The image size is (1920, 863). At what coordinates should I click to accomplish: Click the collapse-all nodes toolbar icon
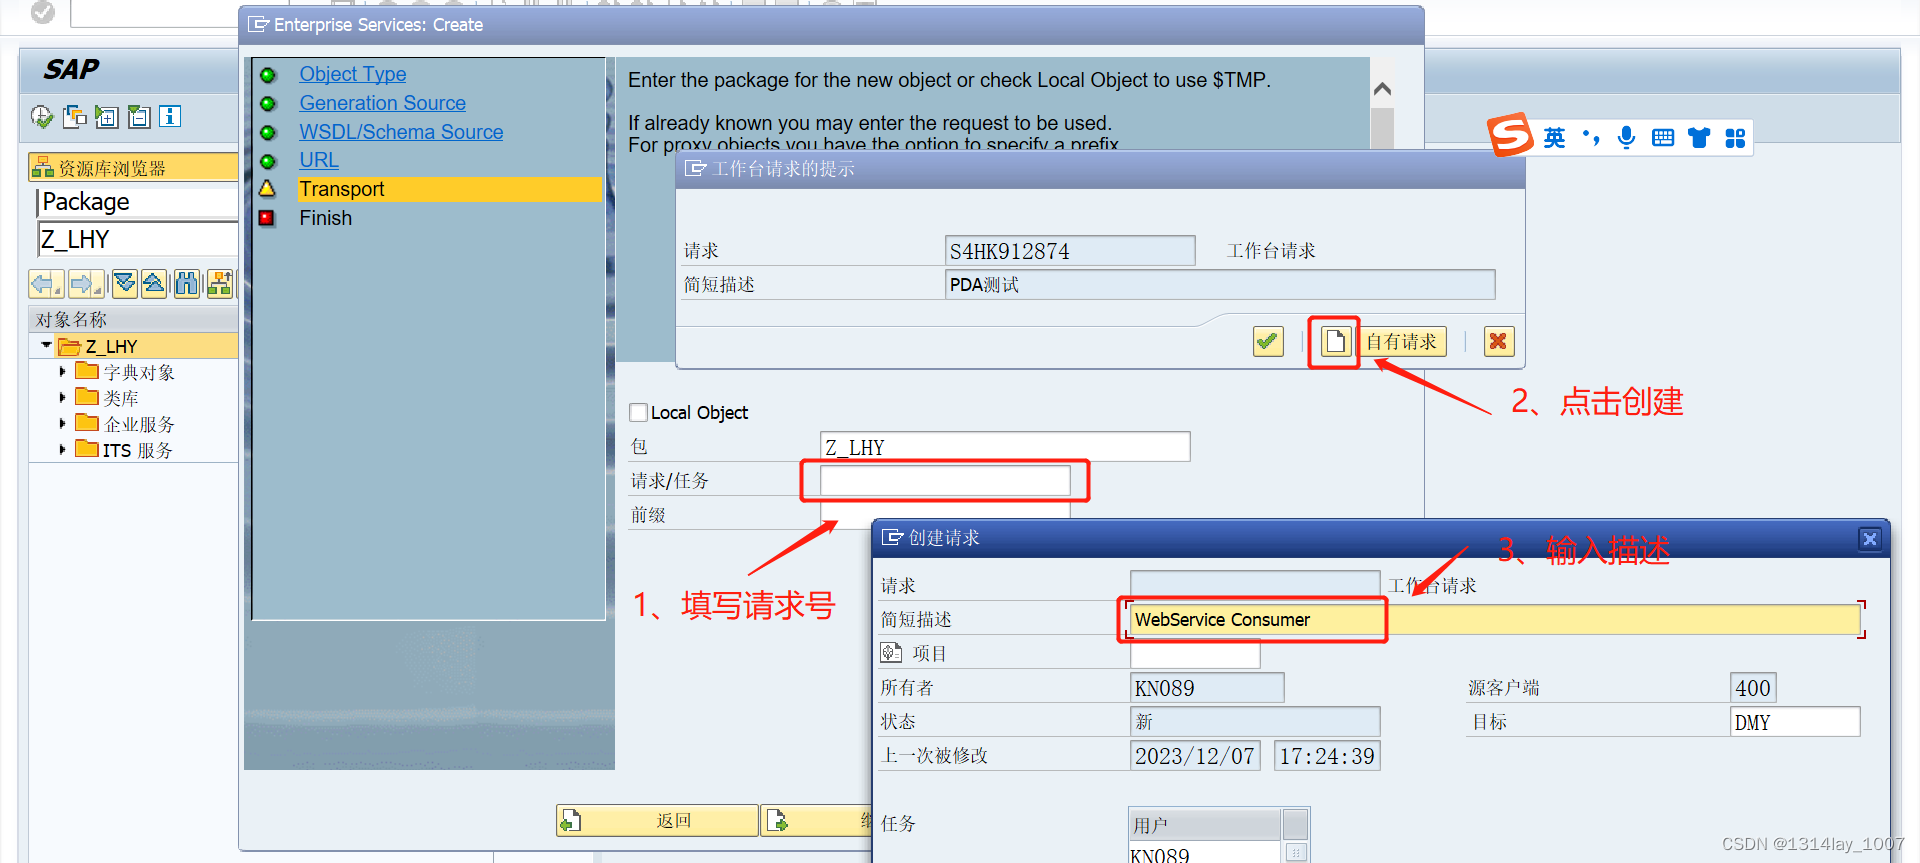tap(139, 117)
